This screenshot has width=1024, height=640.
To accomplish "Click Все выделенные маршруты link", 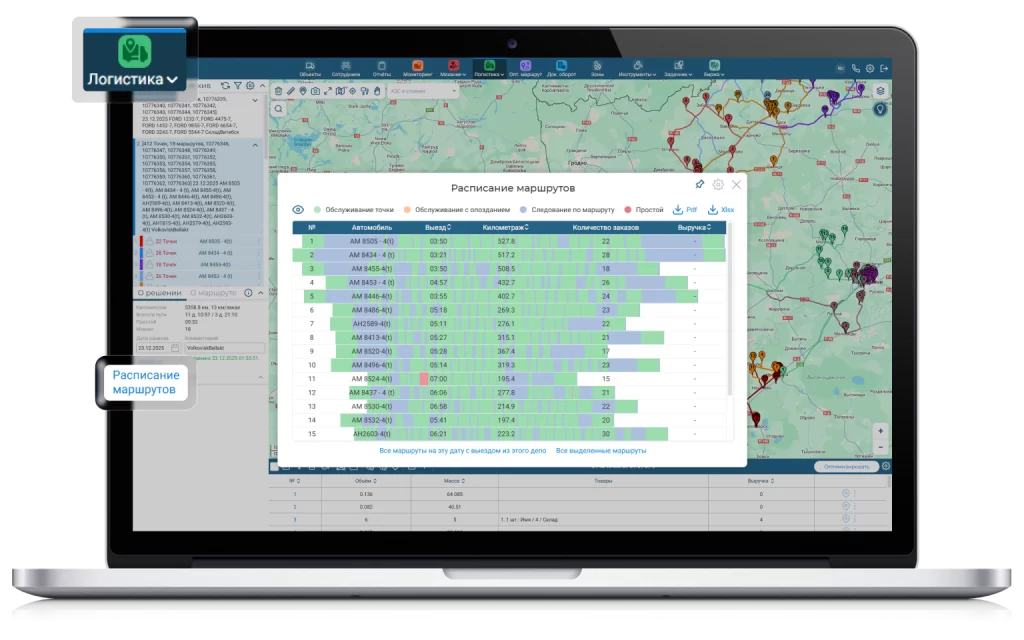I will click(x=601, y=451).
